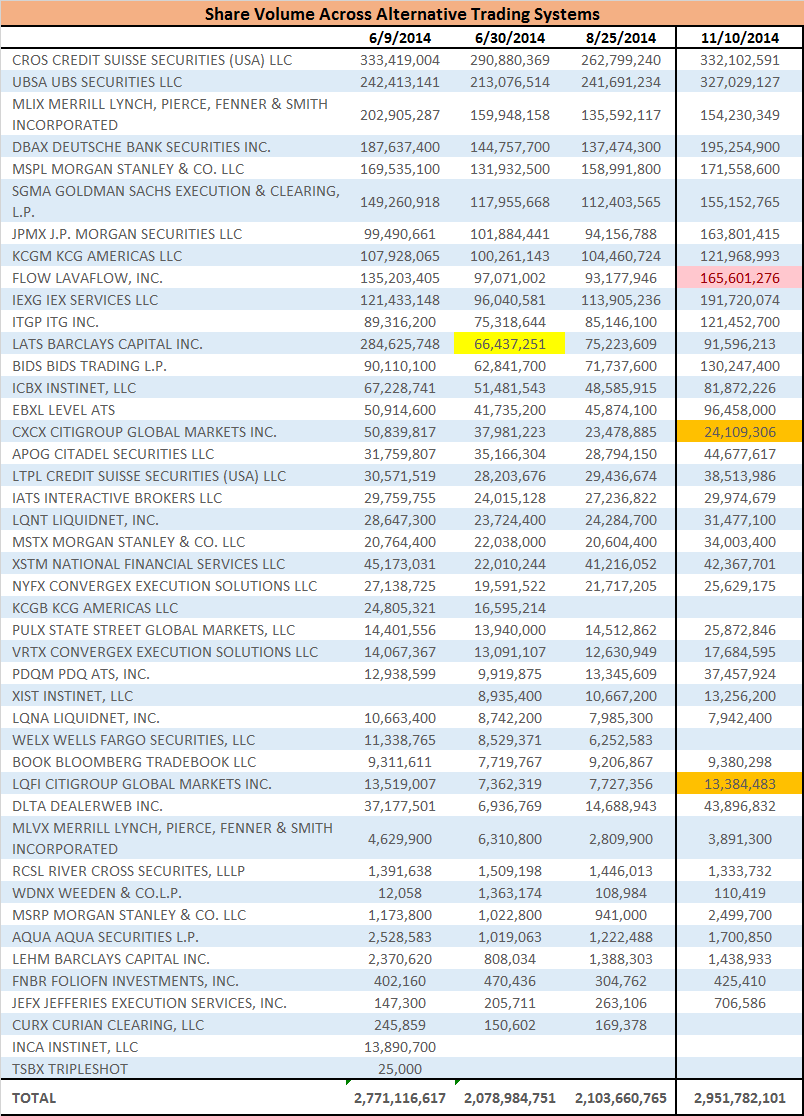Select cell 333,419,004
This screenshot has height=1116, width=804.
(400, 60)
